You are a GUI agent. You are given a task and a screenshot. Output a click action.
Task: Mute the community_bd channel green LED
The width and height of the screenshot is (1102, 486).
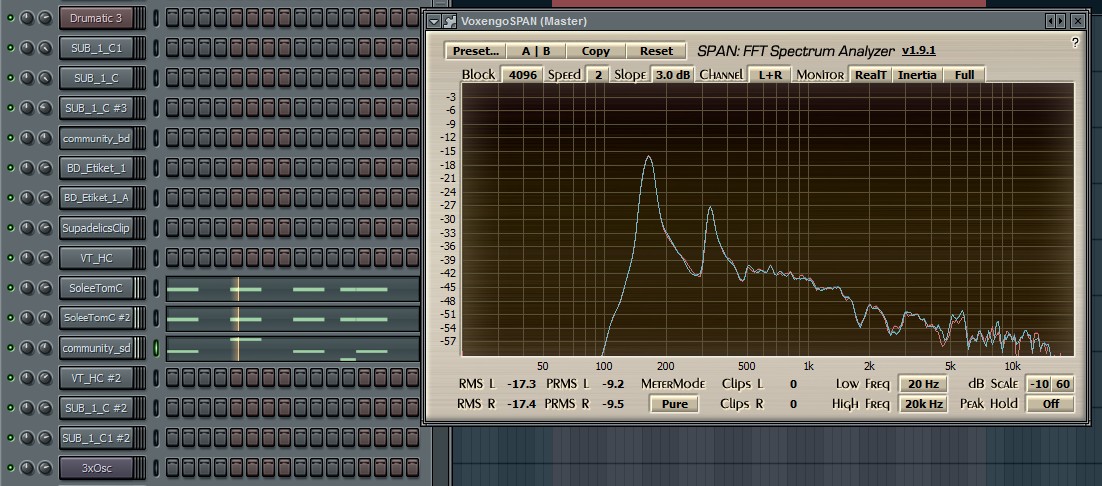tap(10, 138)
